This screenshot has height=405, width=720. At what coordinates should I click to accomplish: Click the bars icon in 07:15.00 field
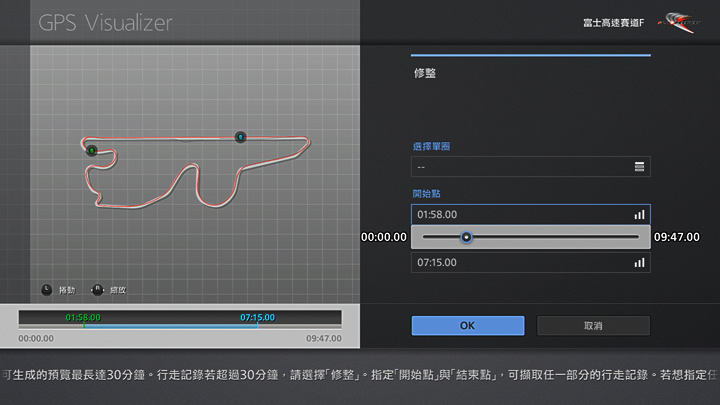click(x=639, y=262)
